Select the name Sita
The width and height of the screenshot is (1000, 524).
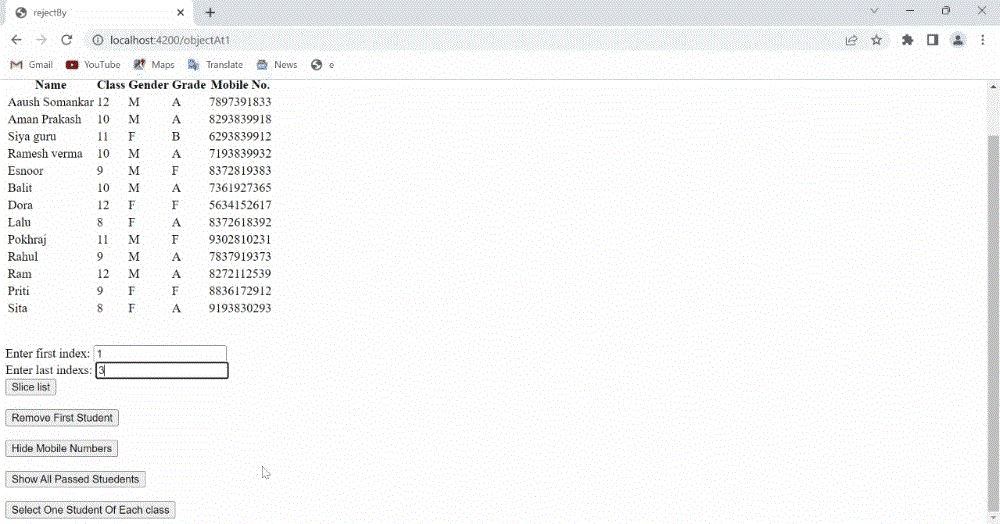click(x=17, y=309)
